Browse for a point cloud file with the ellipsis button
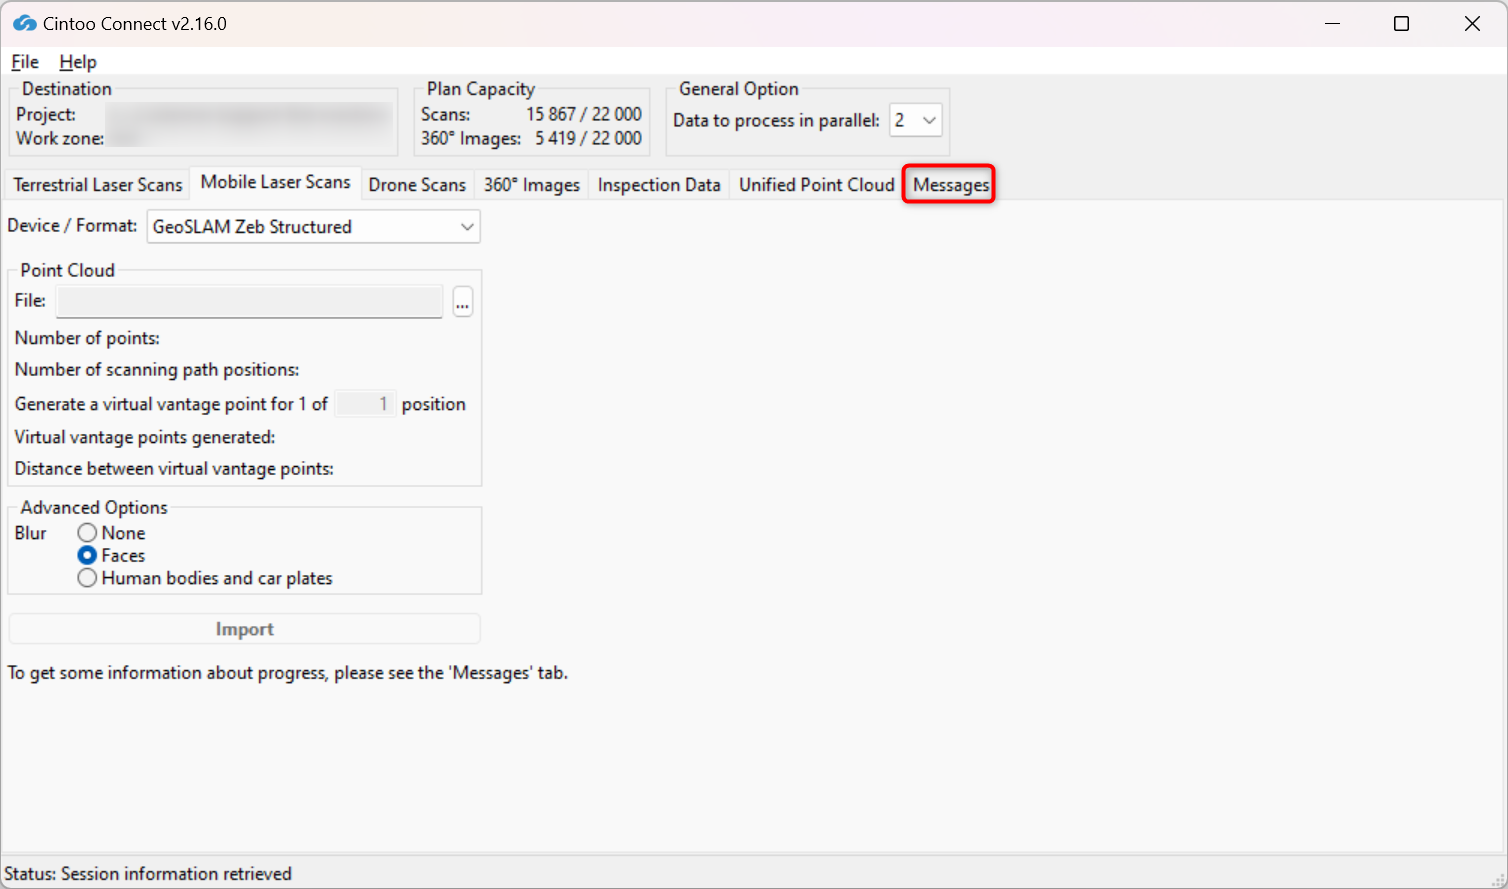Image resolution: width=1508 pixels, height=889 pixels. click(x=462, y=302)
